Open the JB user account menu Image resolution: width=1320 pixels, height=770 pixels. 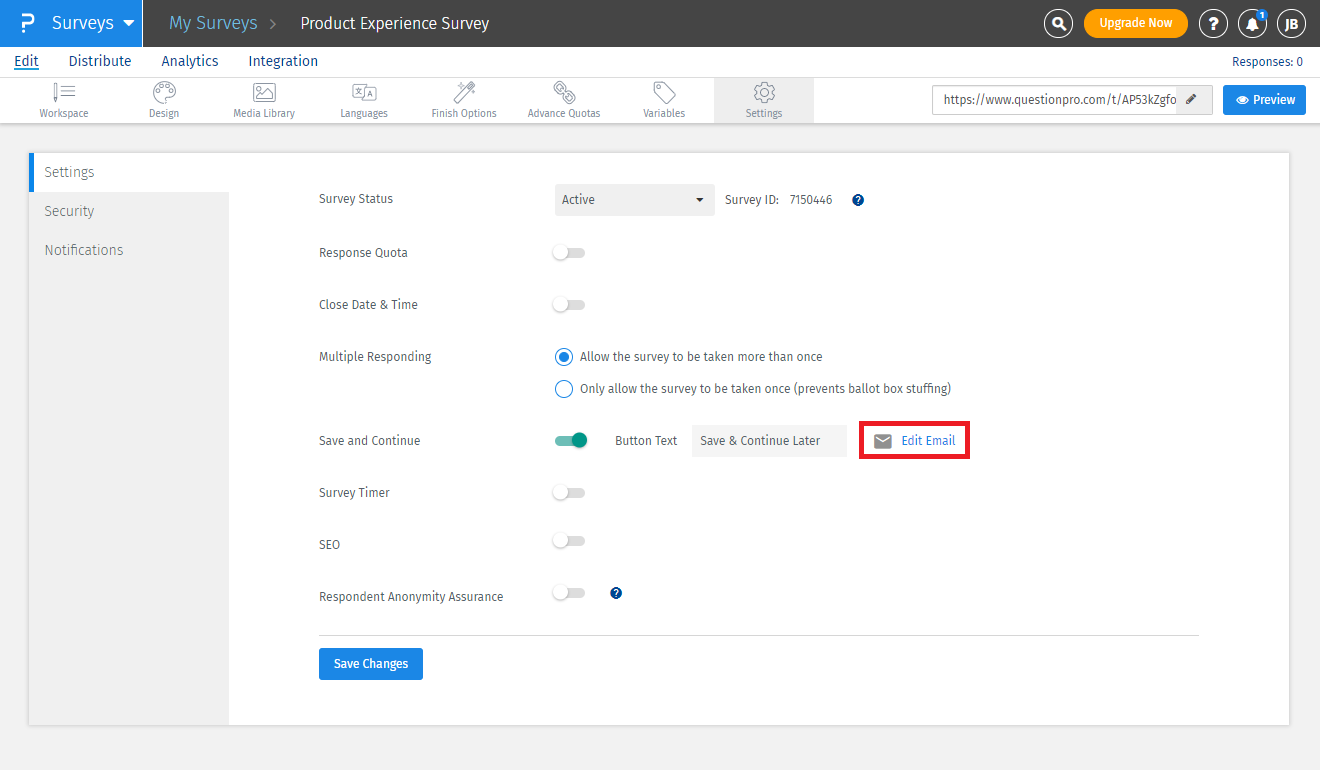[1291, 23]
